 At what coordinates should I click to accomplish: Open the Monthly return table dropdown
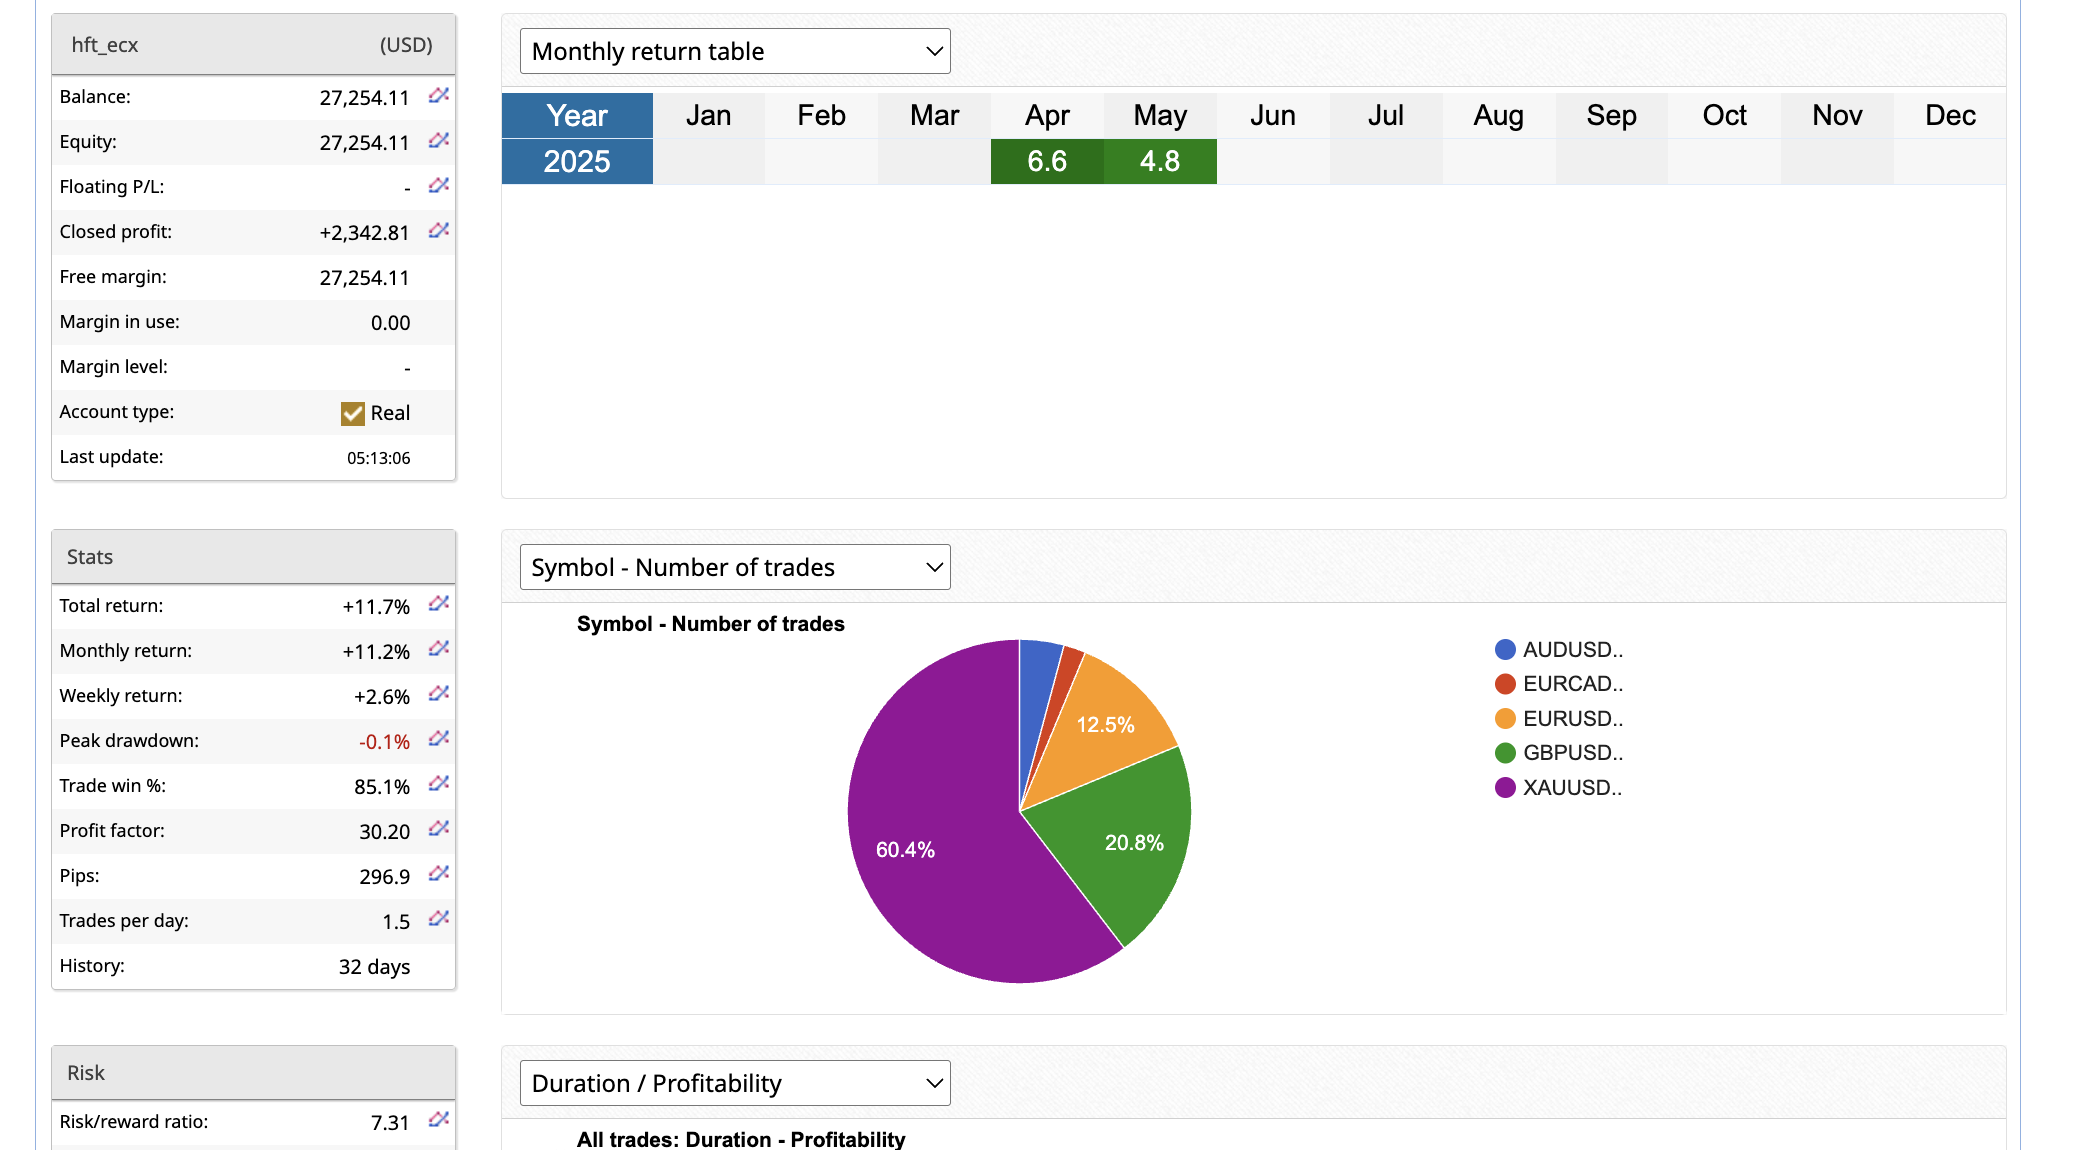tap(735, 51)
